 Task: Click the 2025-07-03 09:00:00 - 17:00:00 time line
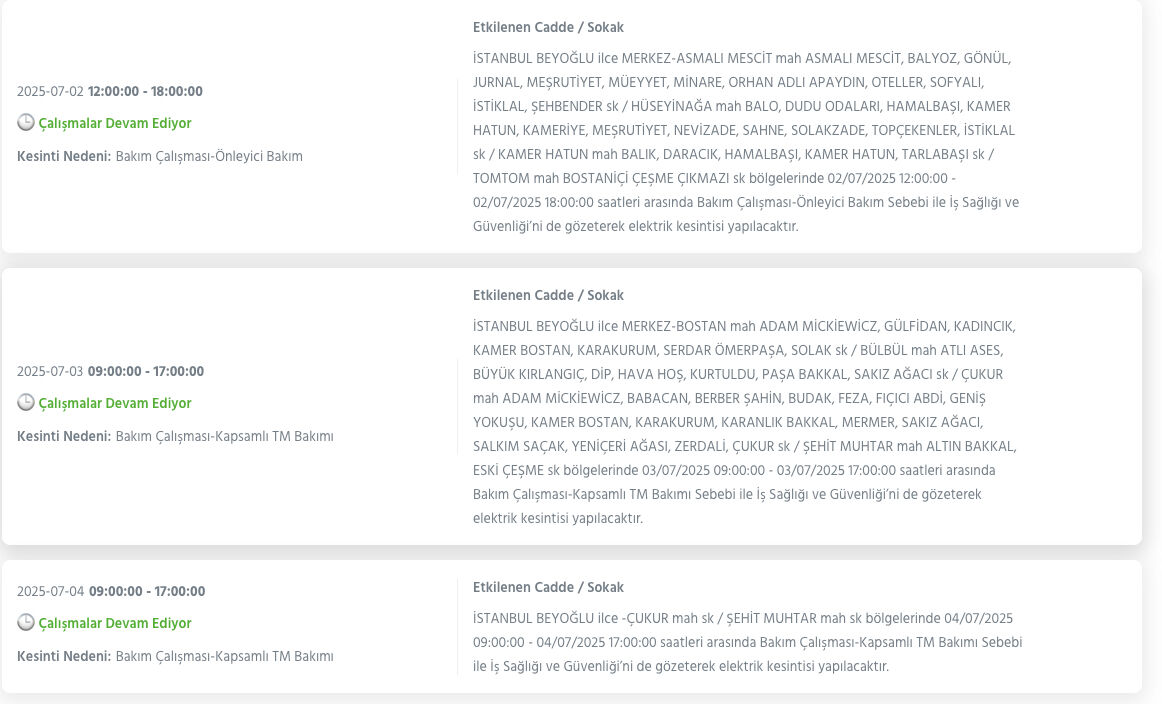click(x=110, y=372)
